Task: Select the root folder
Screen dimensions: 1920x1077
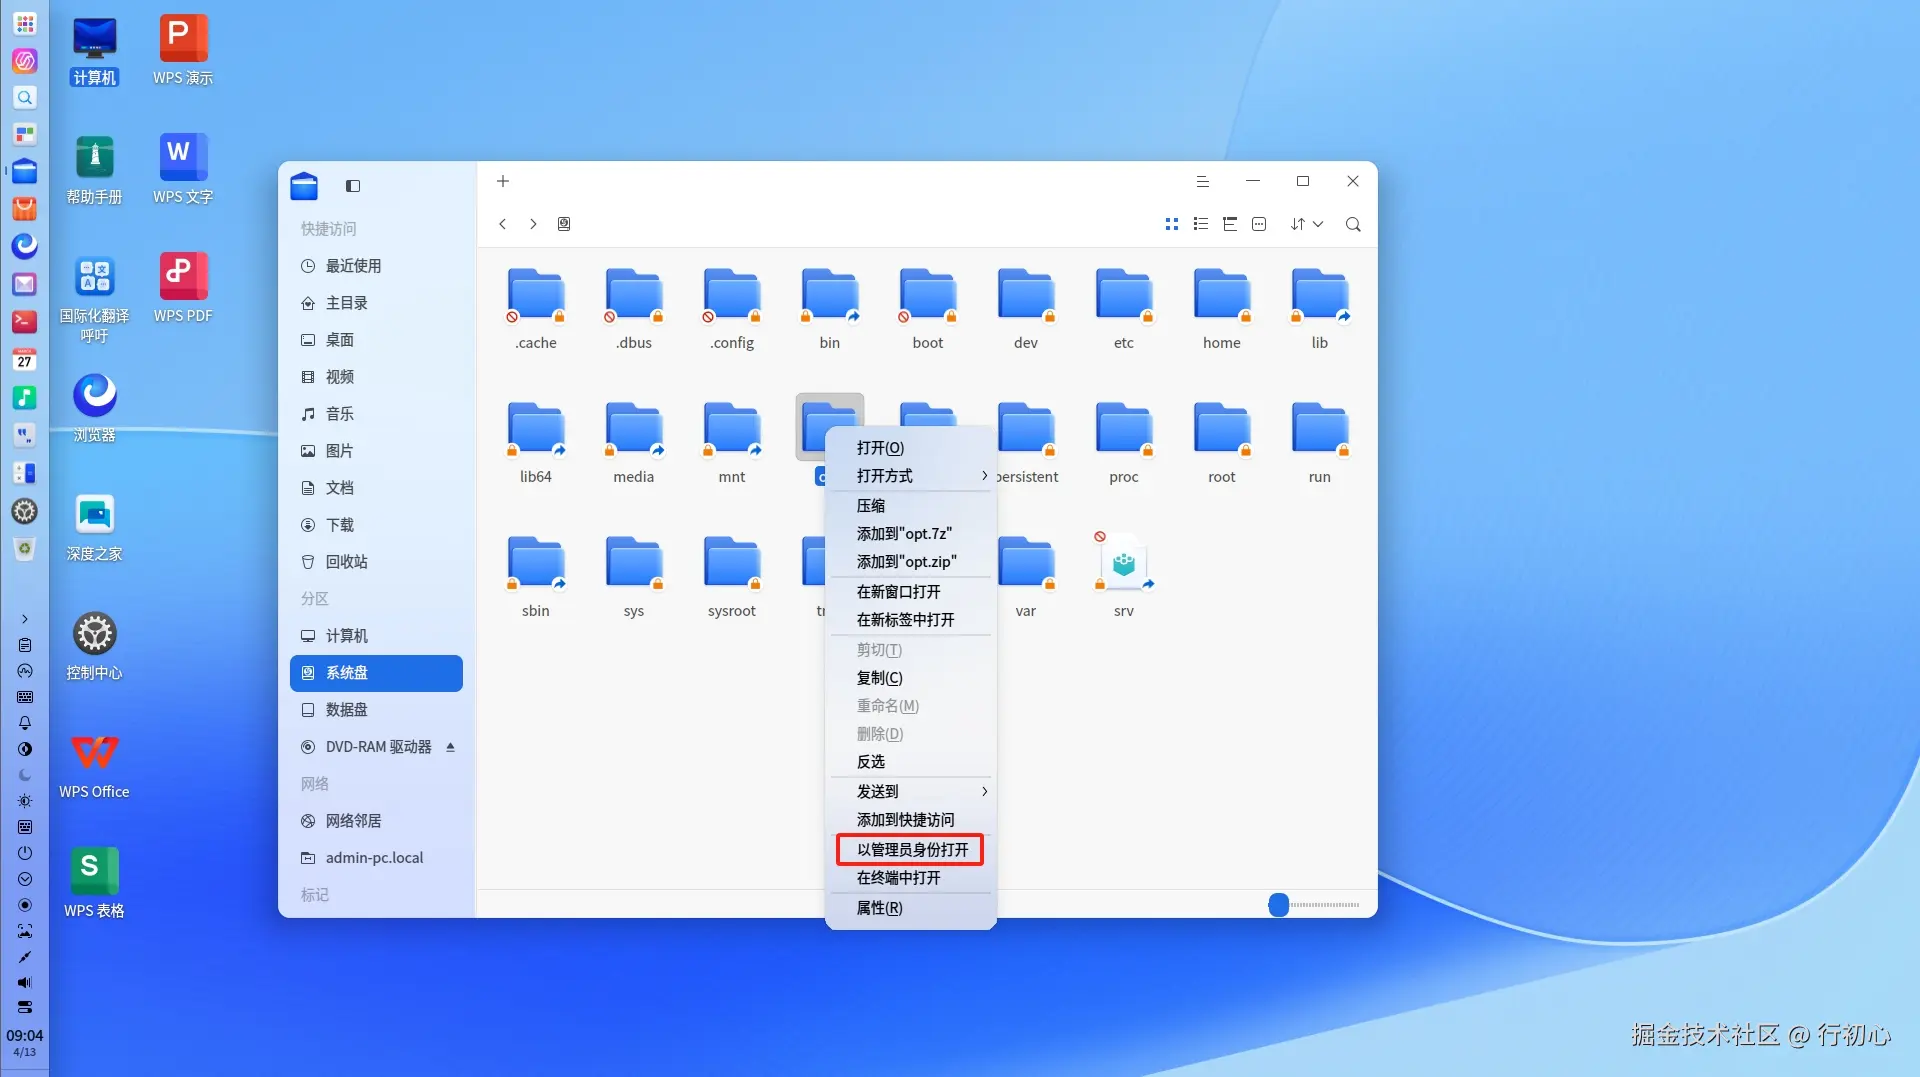Action: [x=1222, y=432]
